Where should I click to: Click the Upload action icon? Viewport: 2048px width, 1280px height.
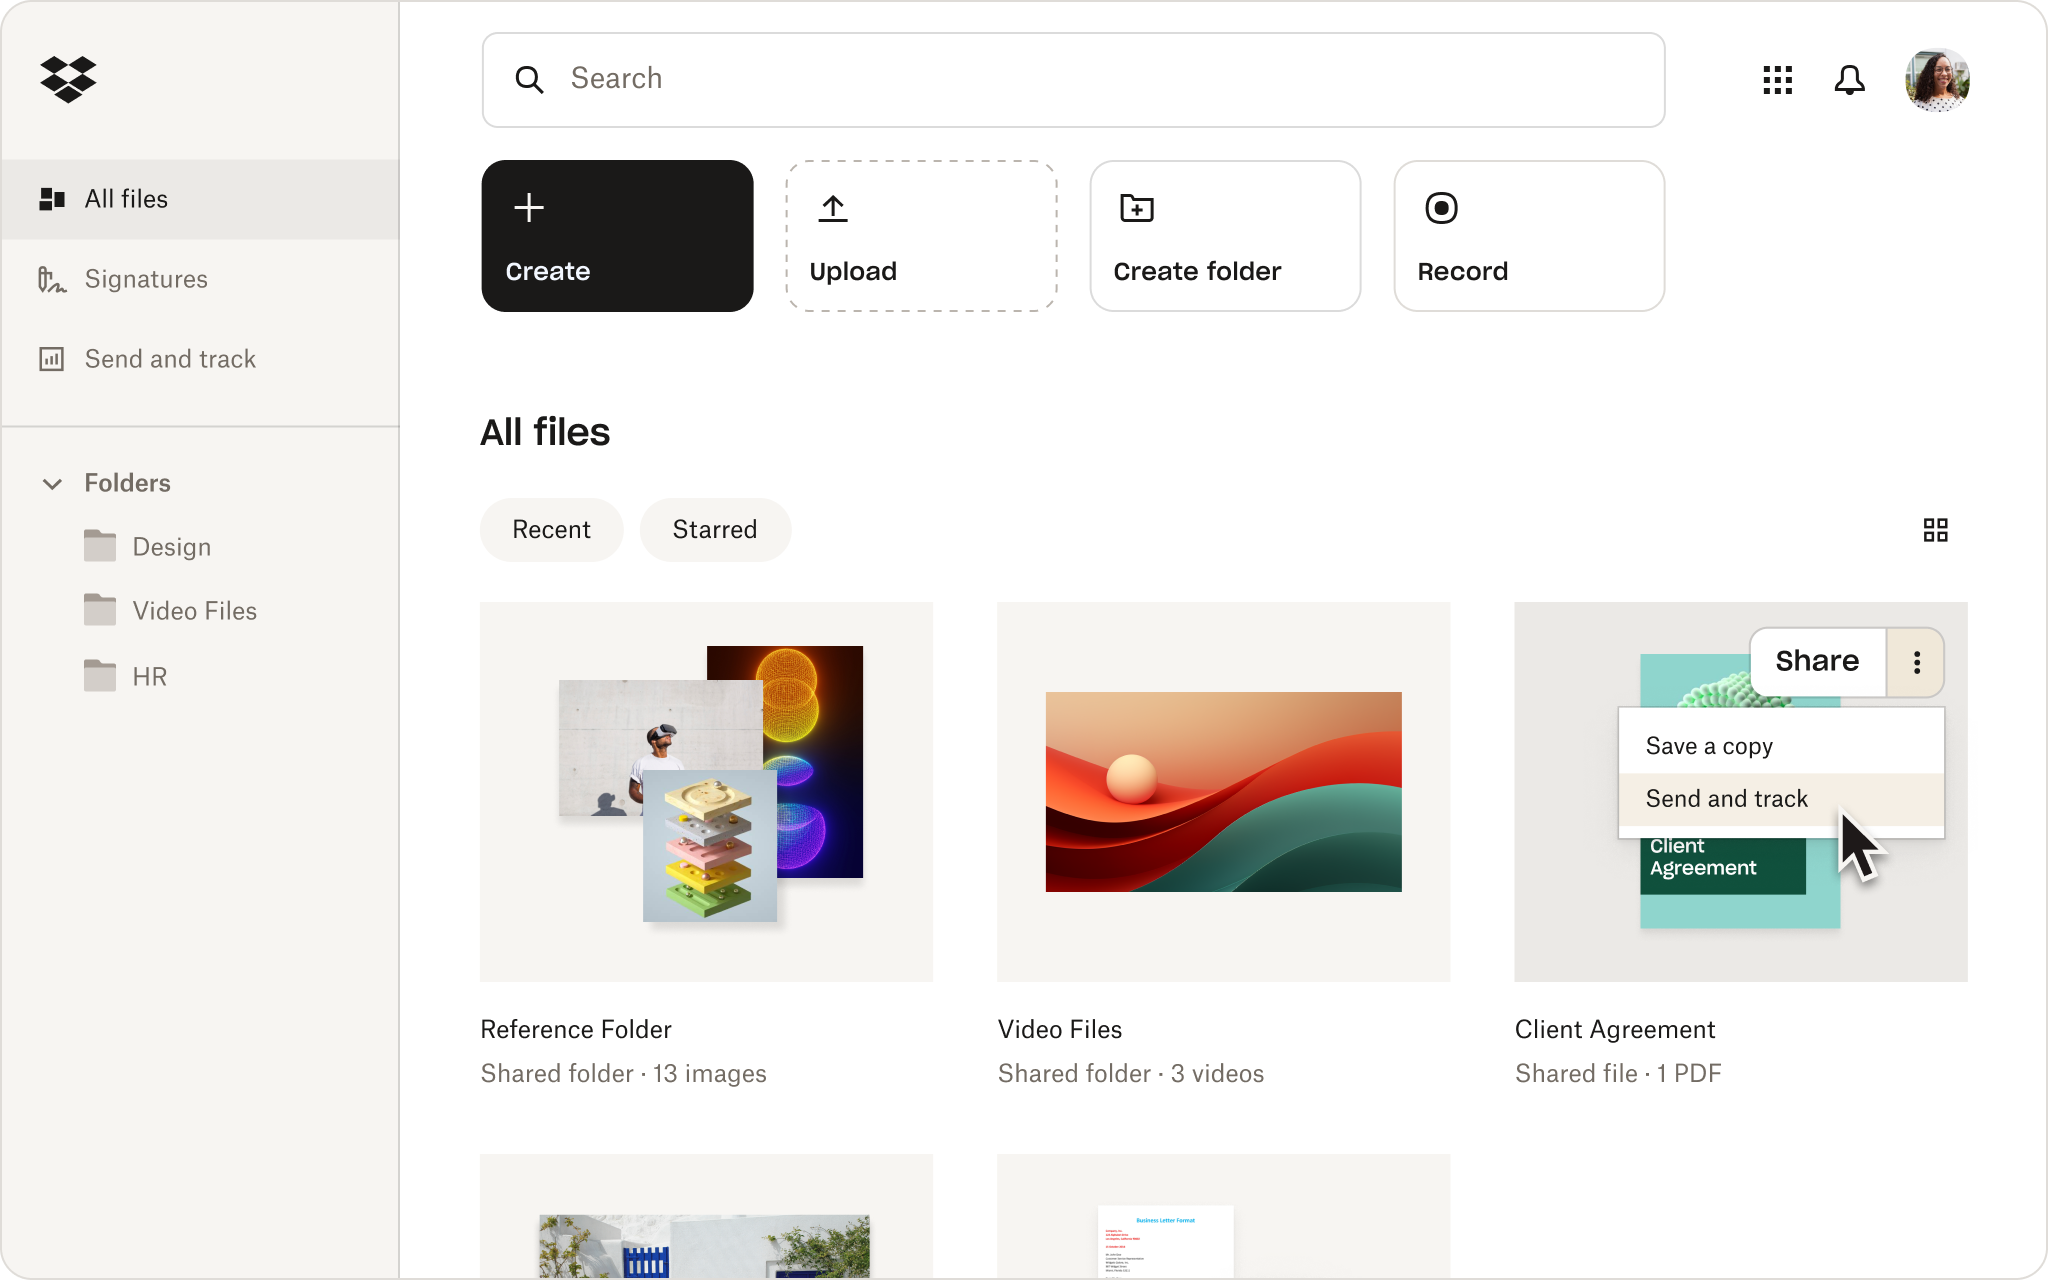point(833,208)
